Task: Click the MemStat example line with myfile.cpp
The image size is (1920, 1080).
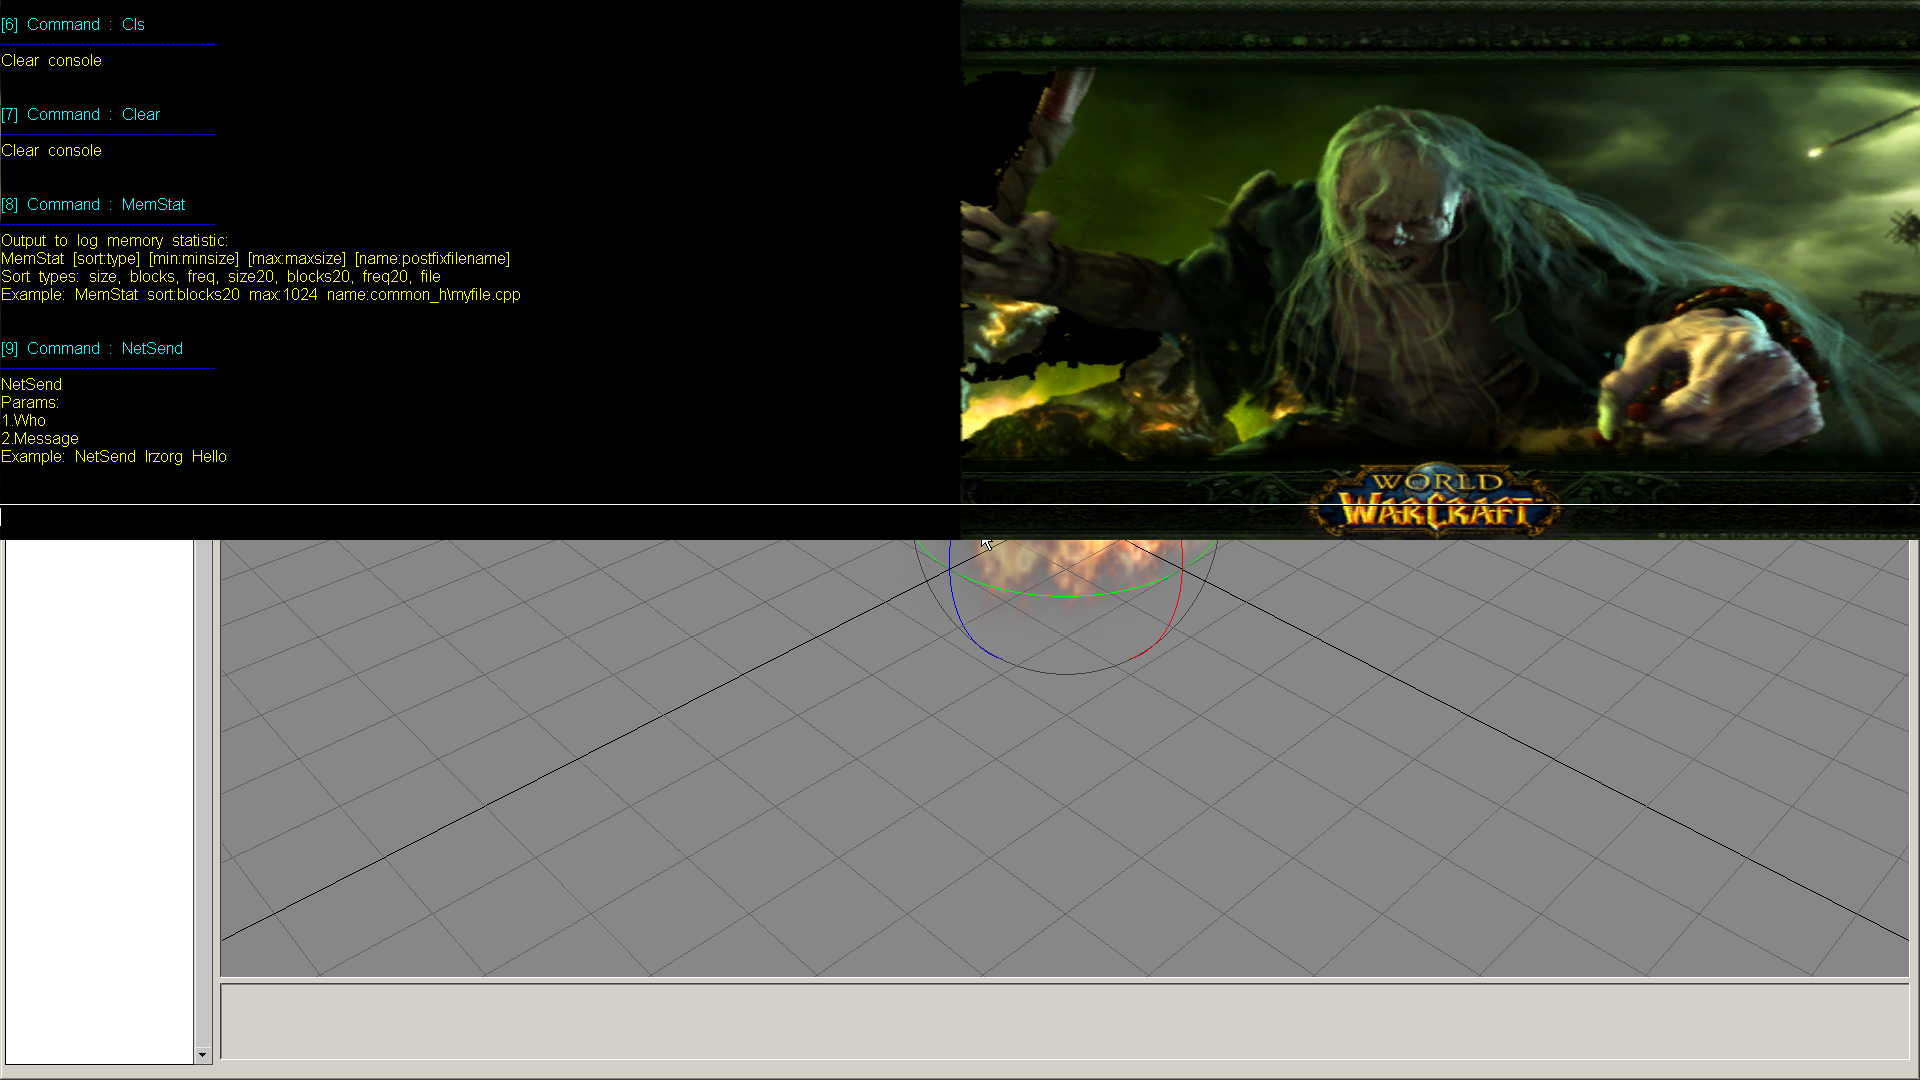Action: (x=260, y=295)
